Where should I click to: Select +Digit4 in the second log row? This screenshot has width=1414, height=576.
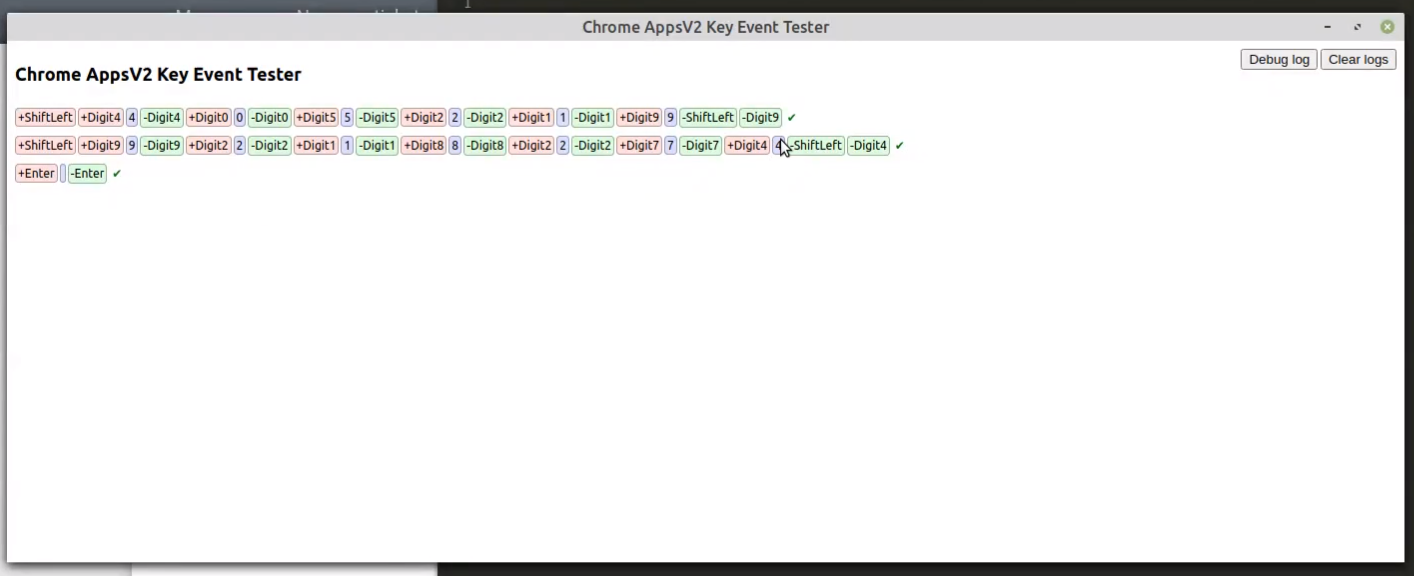(x=747, y=145)
